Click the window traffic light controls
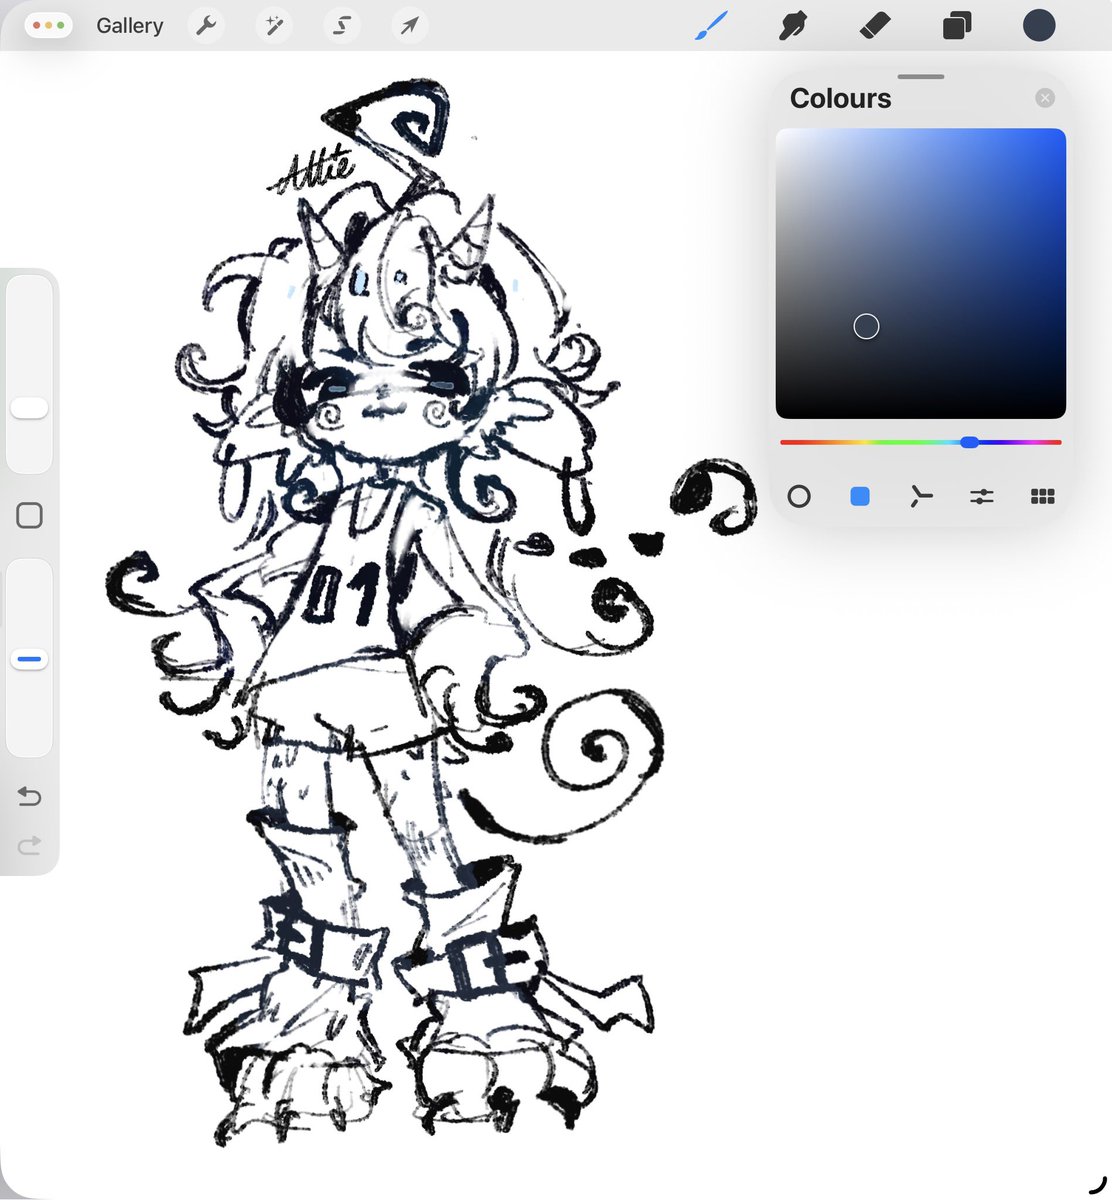The height and width of the screenshot is (1200, 1112). (x=49, y=25)
